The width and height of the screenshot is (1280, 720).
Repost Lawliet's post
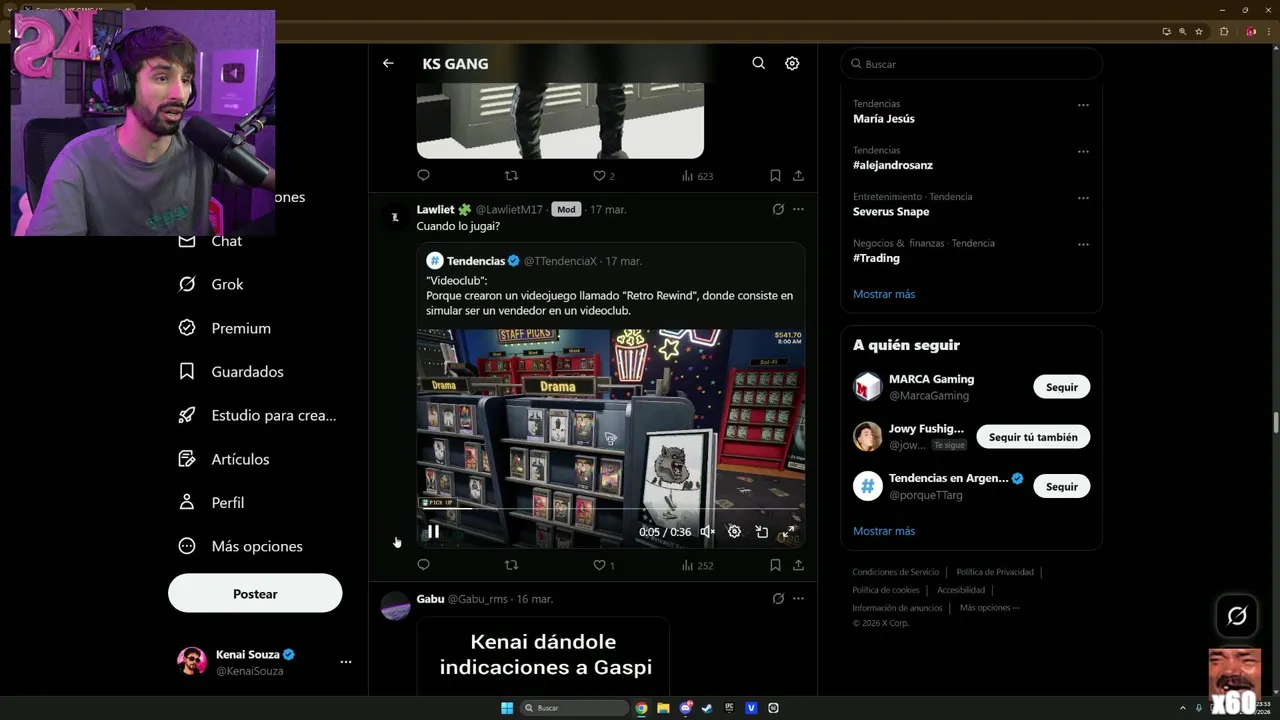pos(511,565)
